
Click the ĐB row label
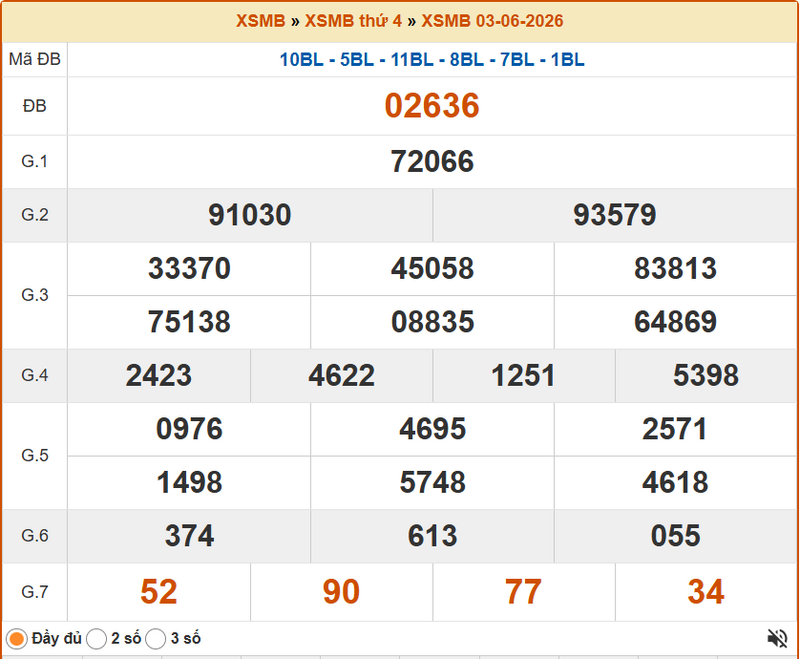(x=35, y=106)
